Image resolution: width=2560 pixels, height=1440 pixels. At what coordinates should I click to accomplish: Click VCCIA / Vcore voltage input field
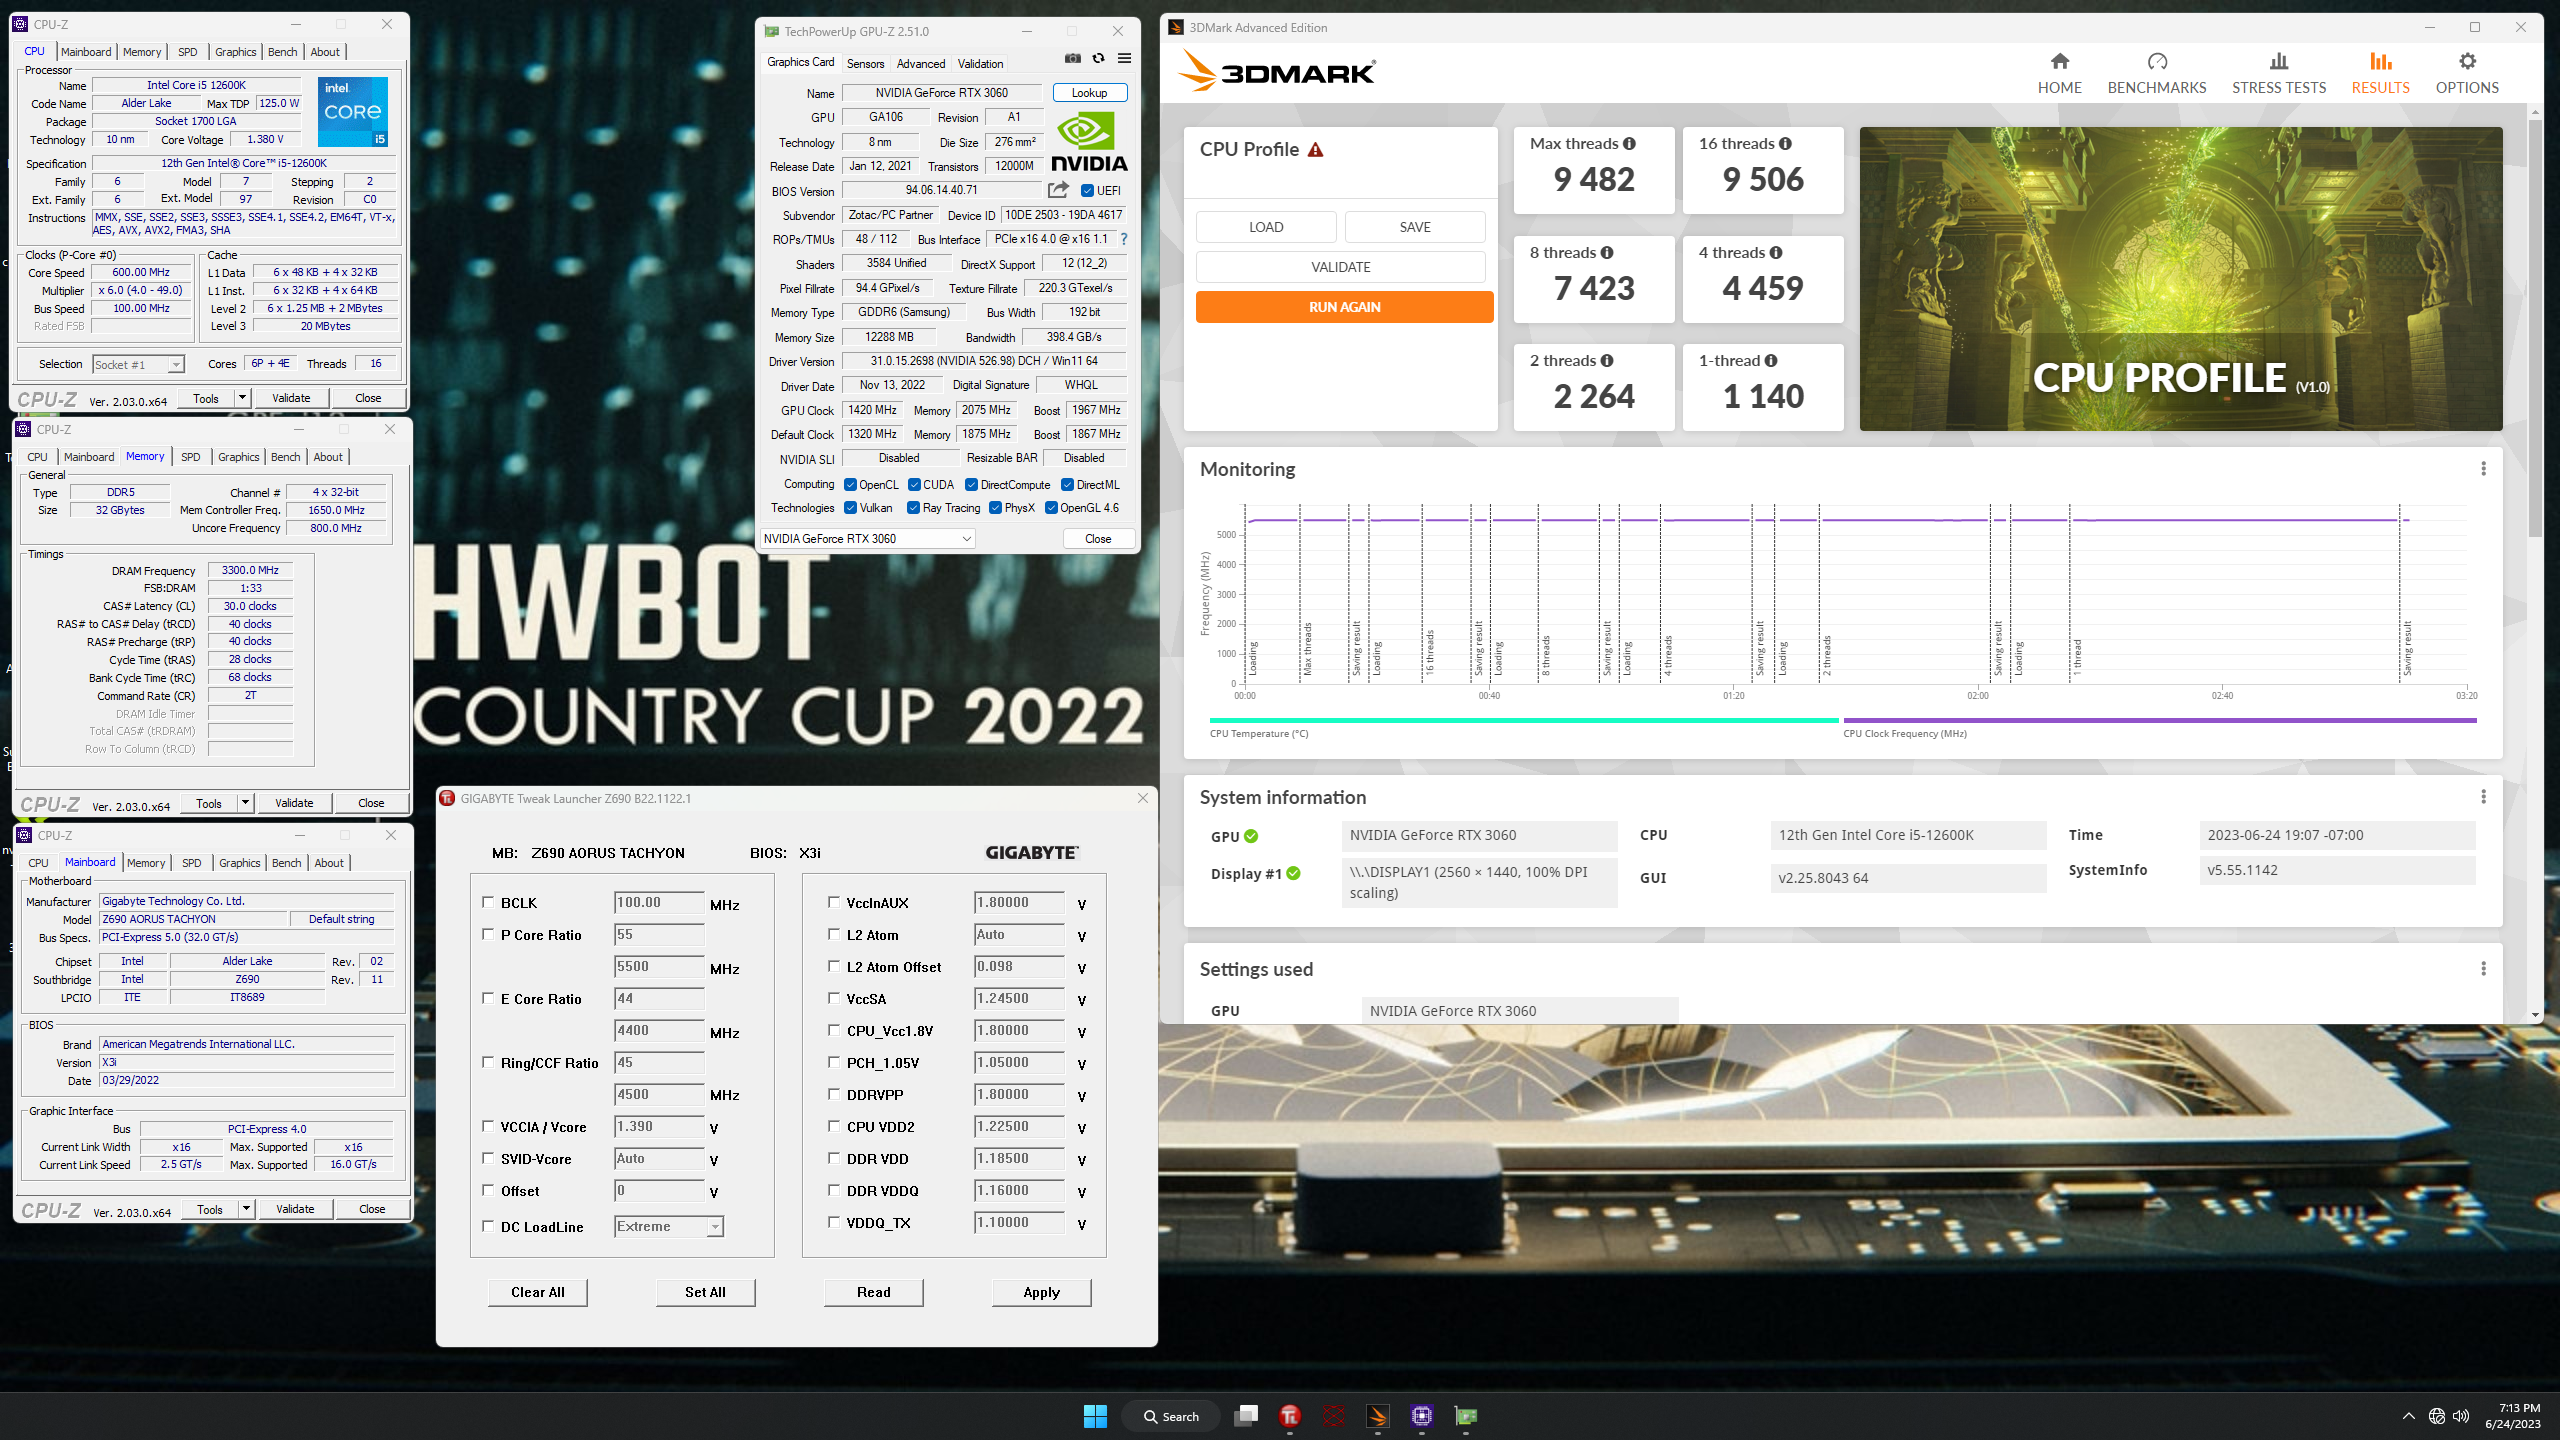coord(659,1127)
